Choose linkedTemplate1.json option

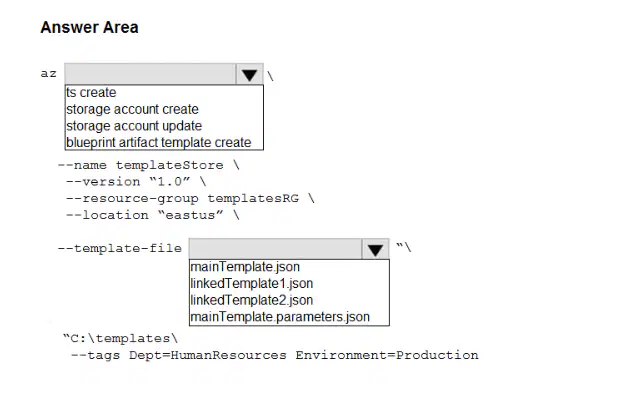tap(251, 283)
